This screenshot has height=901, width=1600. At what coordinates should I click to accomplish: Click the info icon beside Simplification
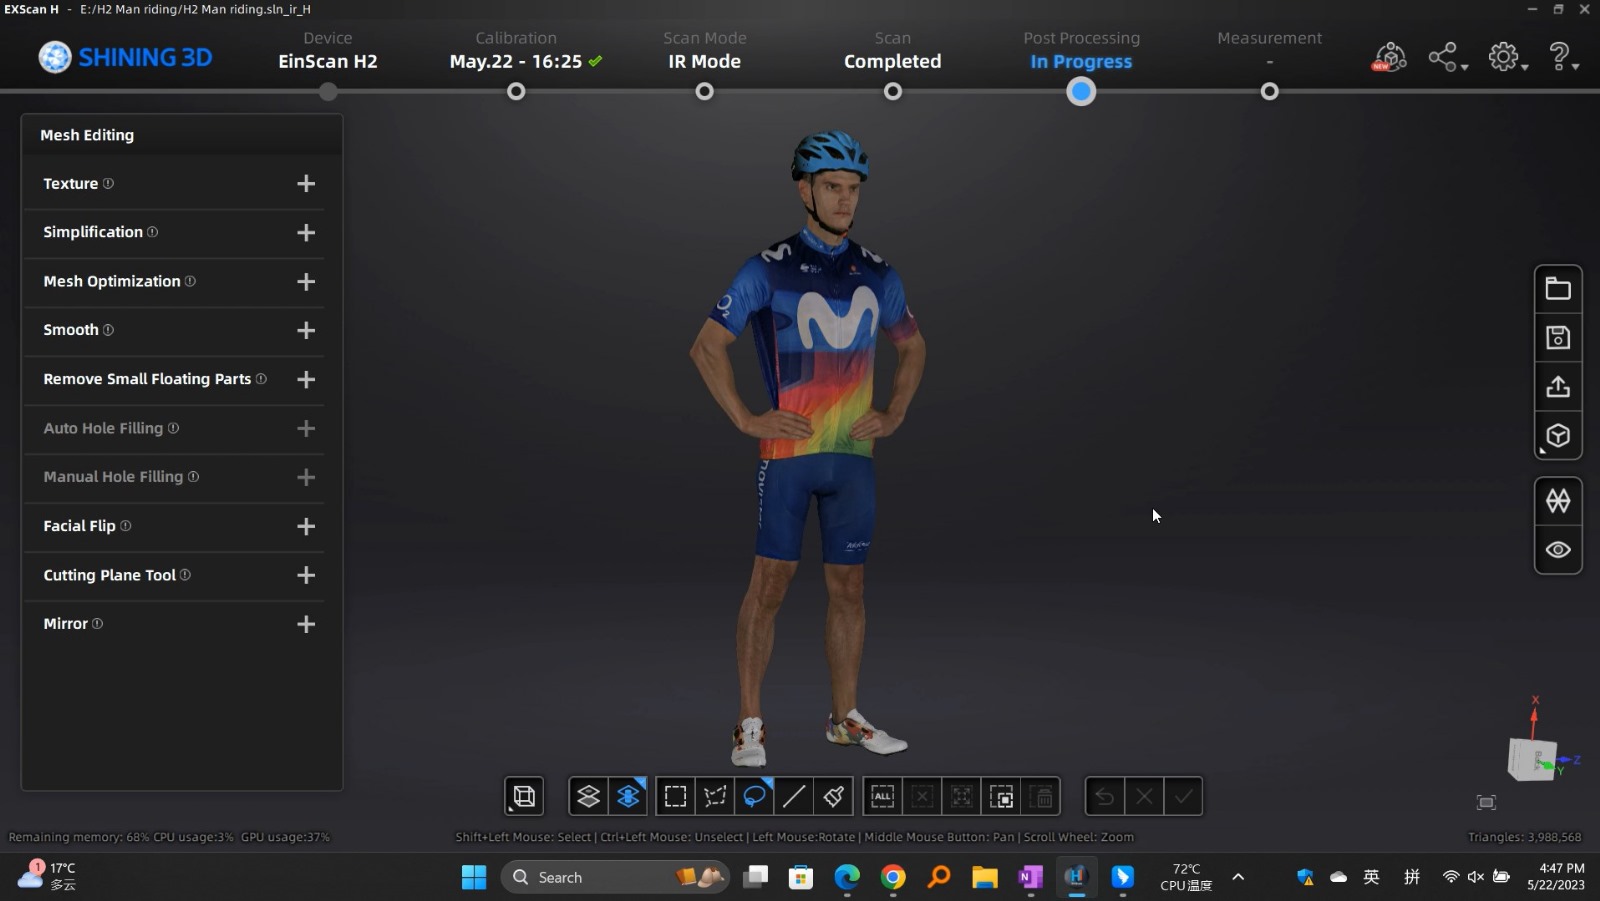(152, 231)
